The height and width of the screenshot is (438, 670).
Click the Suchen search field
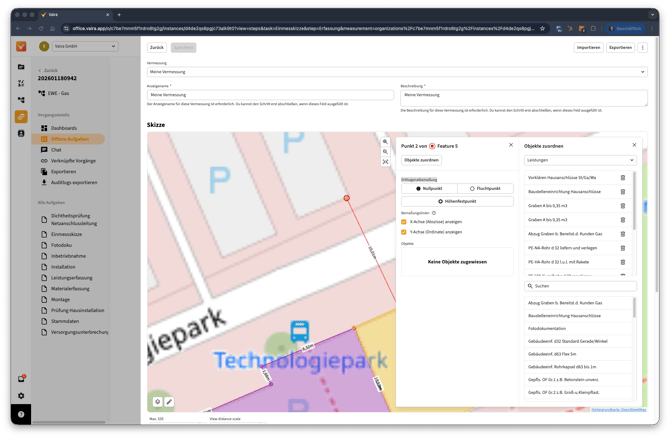coord(580,286)
